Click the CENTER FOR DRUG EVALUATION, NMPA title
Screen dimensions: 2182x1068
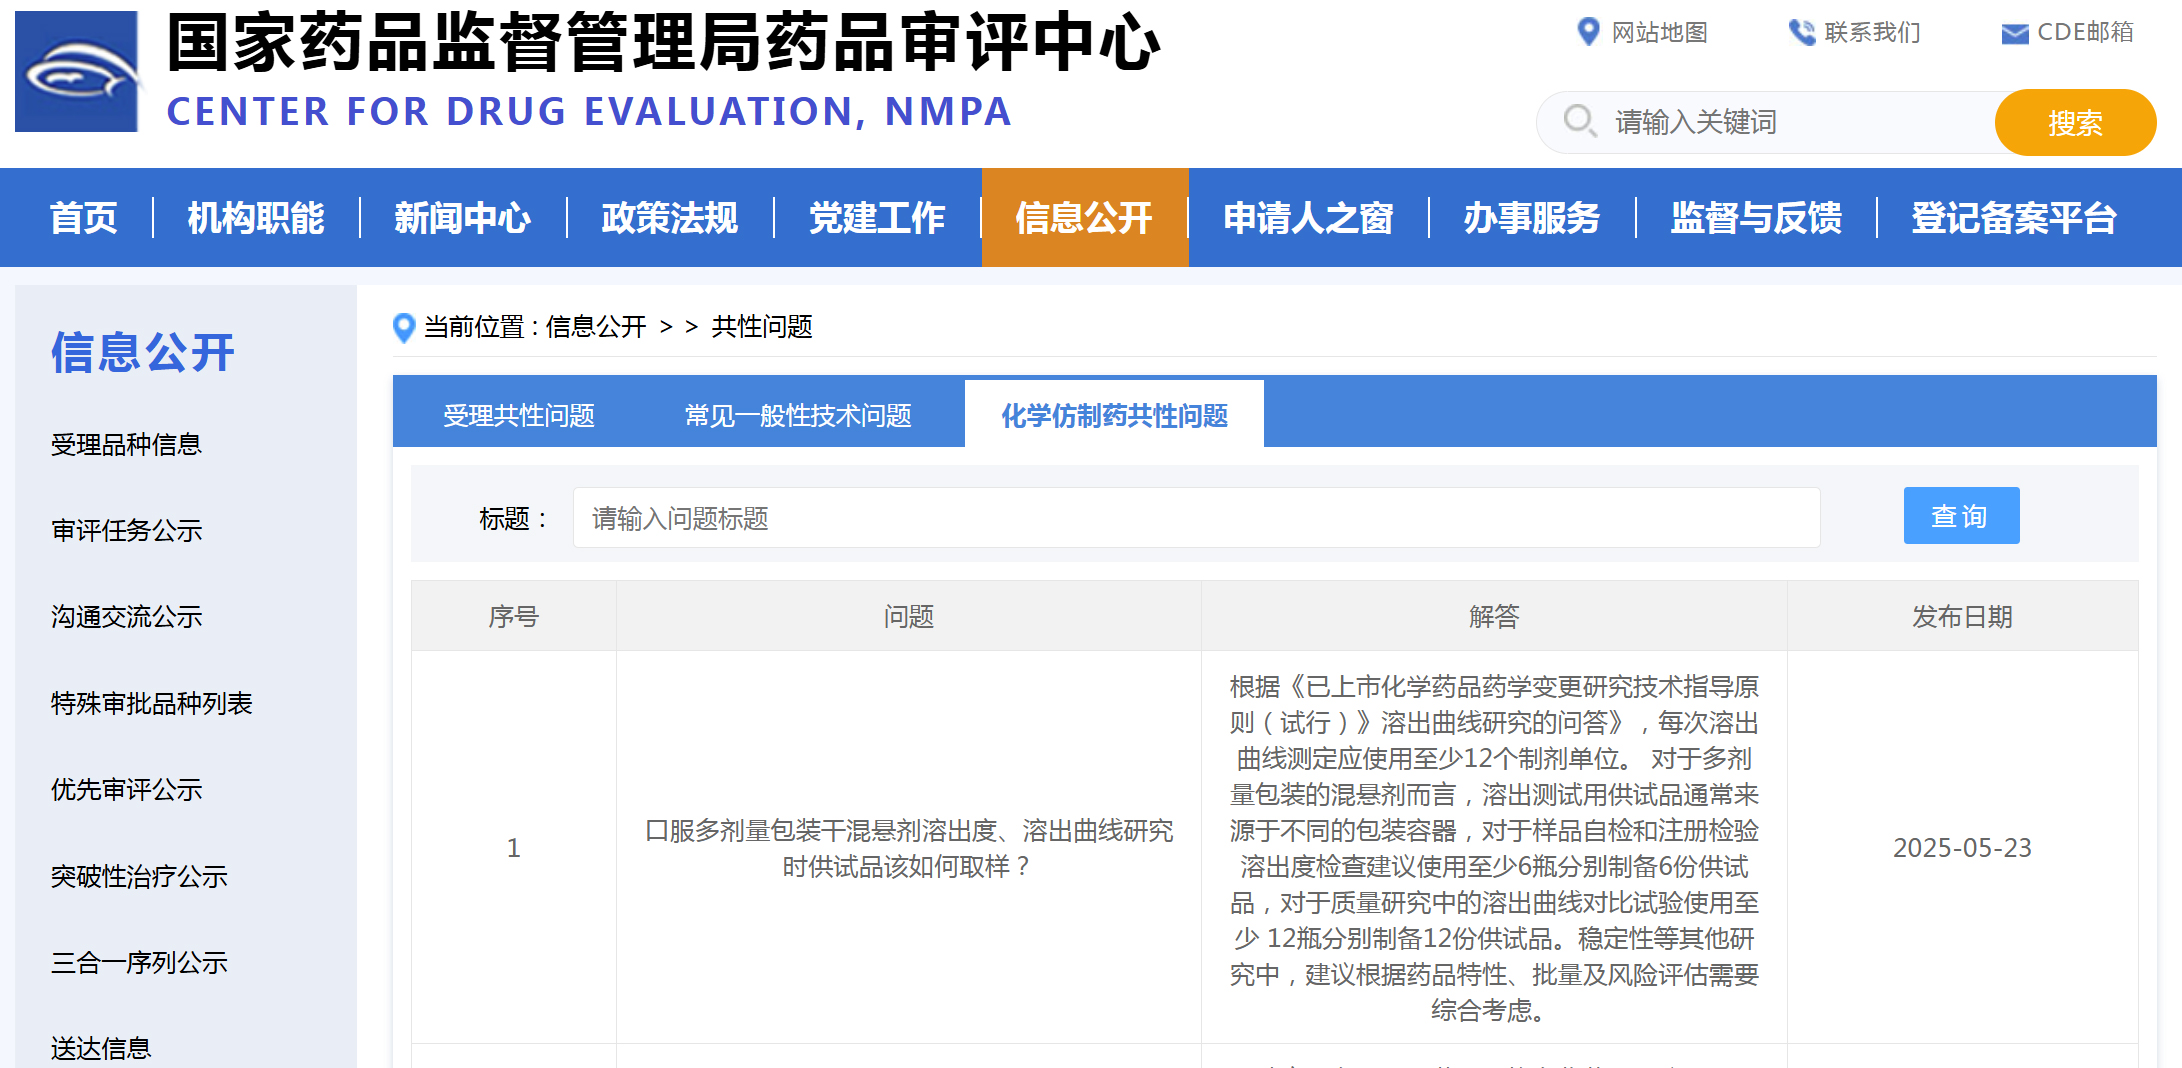tap(589, 111)
